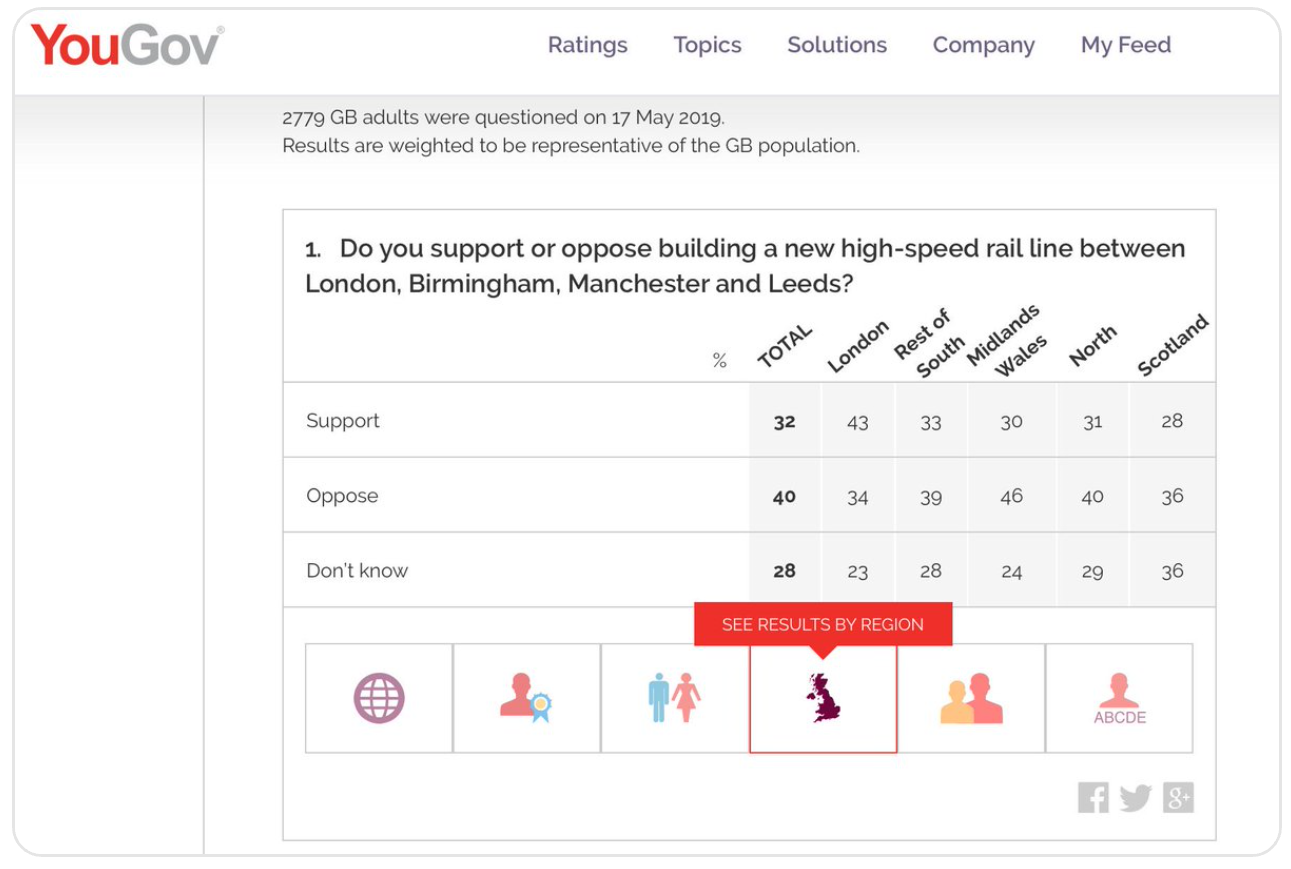Go to My Feed
The width and height of the screenshot is (1291, 869).
pyautogui.click(x=1125, y=45)
